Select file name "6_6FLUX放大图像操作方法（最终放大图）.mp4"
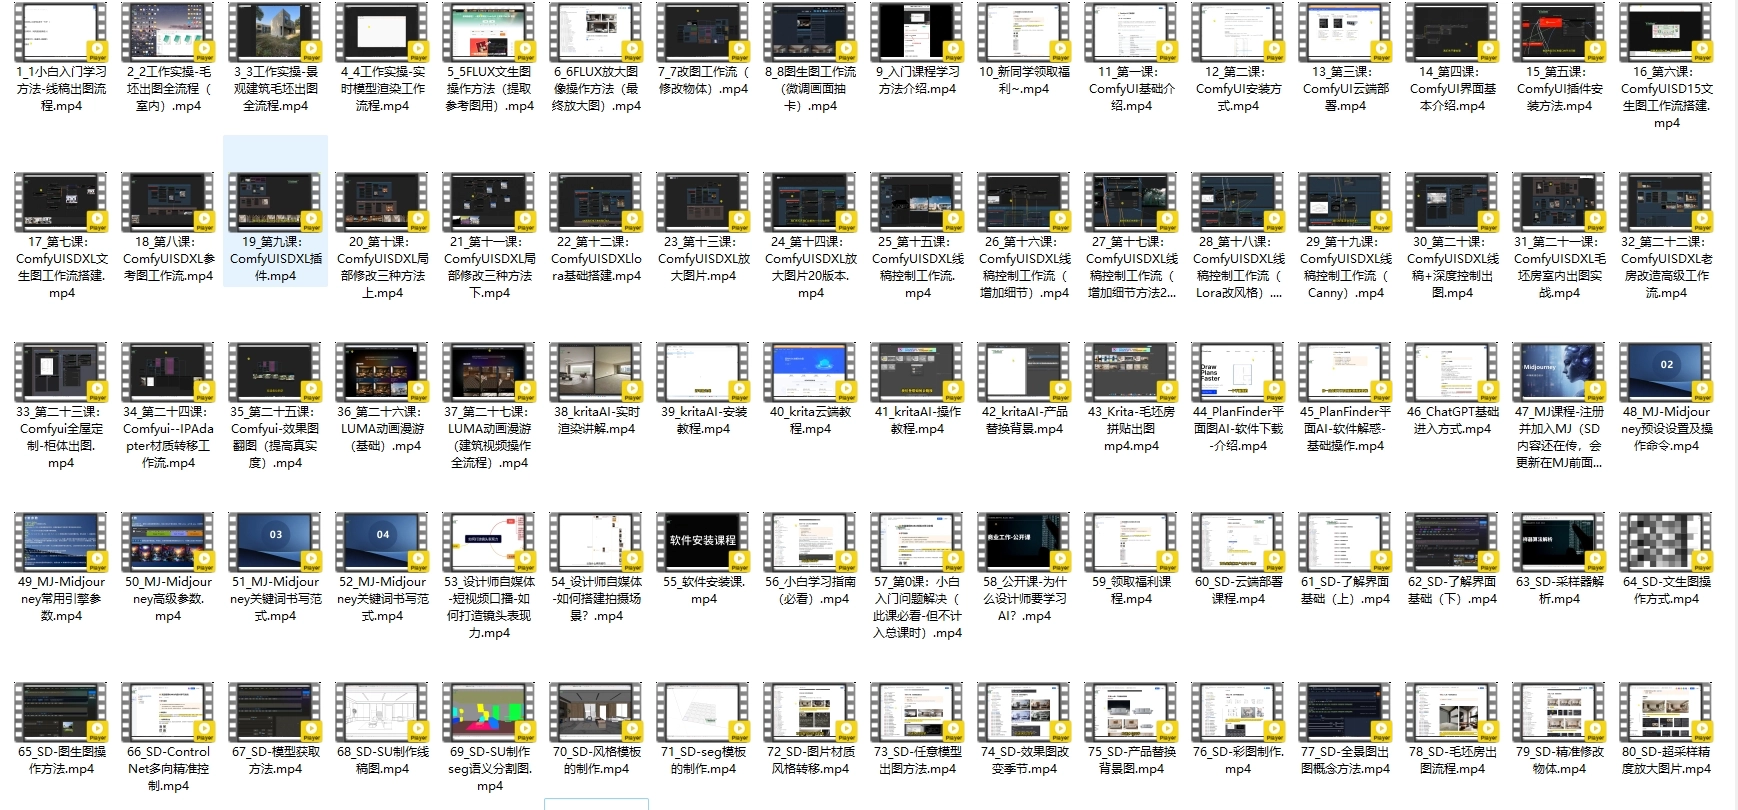 (x=596, y=89)
